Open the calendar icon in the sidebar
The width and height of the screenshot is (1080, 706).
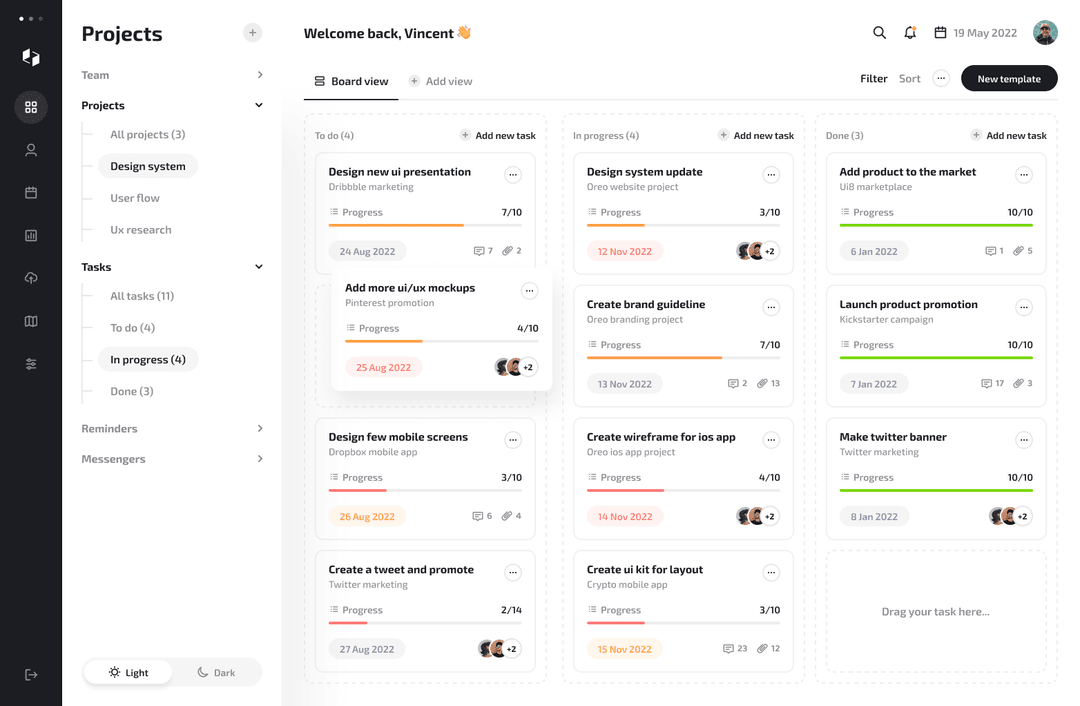click(30, 191)
